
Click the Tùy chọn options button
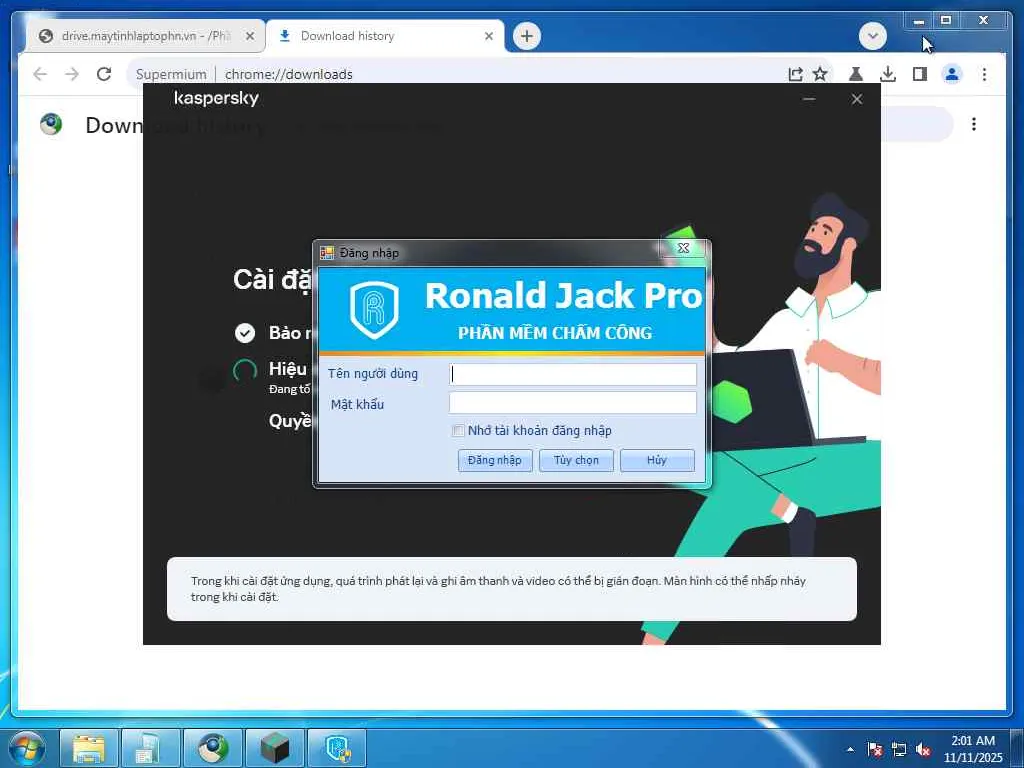[x=576, y=460]
